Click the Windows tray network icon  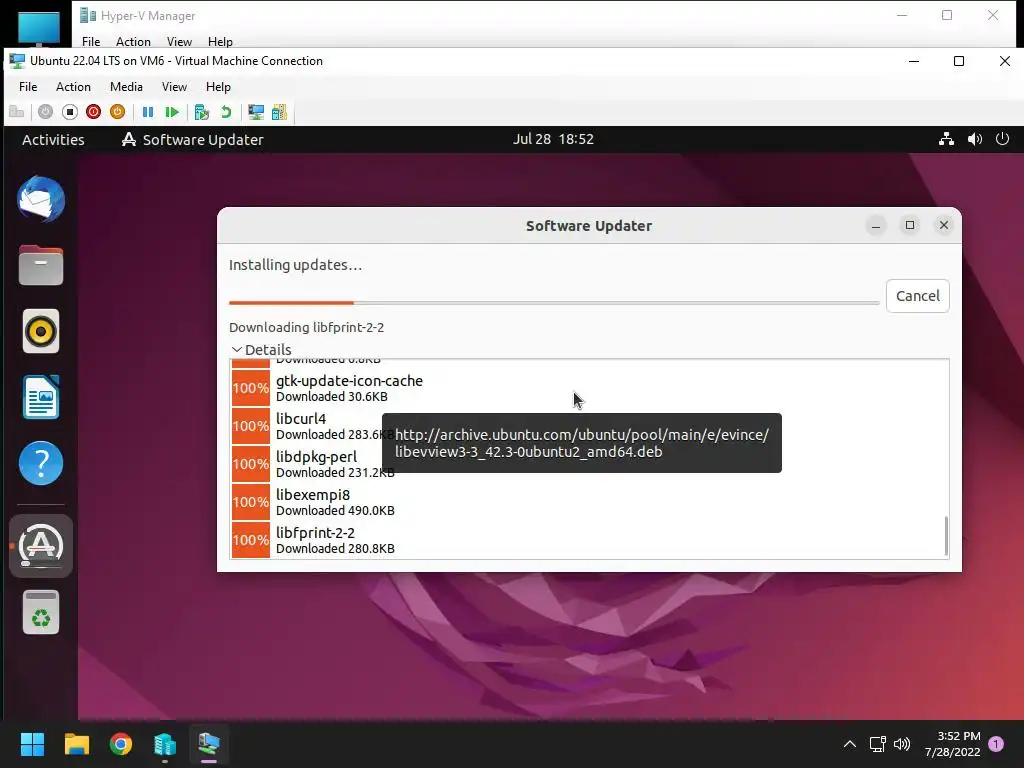coord(878,744)
